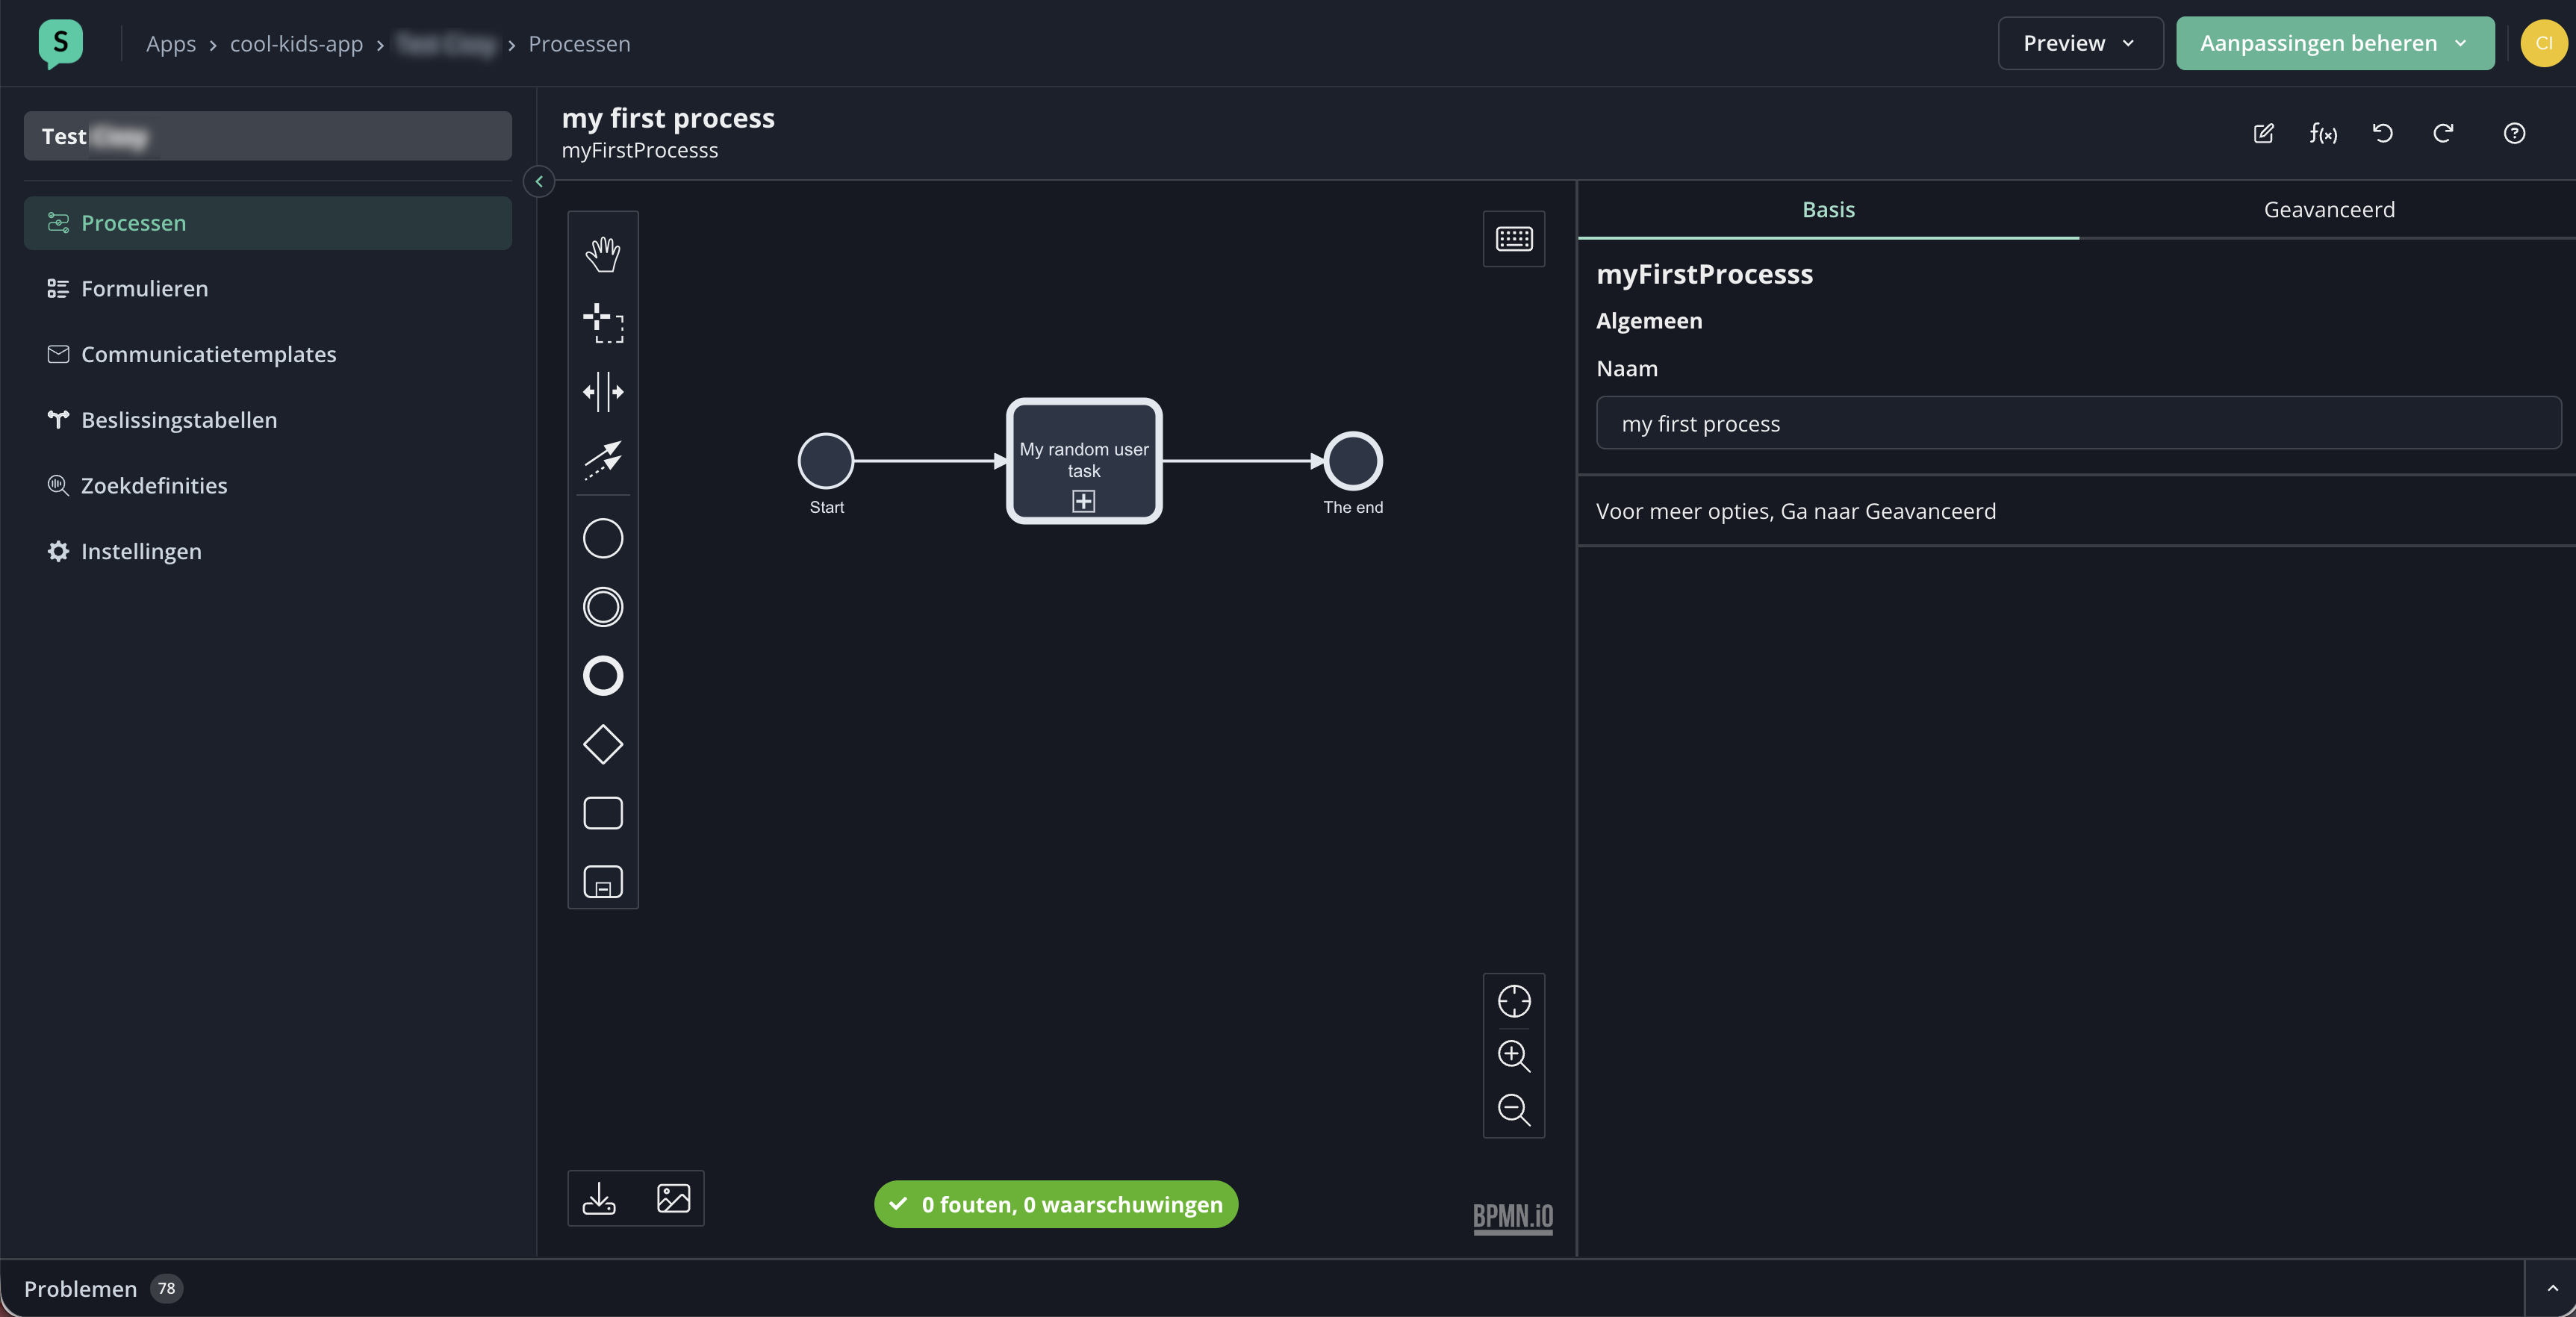Activate the hand tool
The height and width of the screenshot is (1317, 2576).
click(x=603, y=254)
